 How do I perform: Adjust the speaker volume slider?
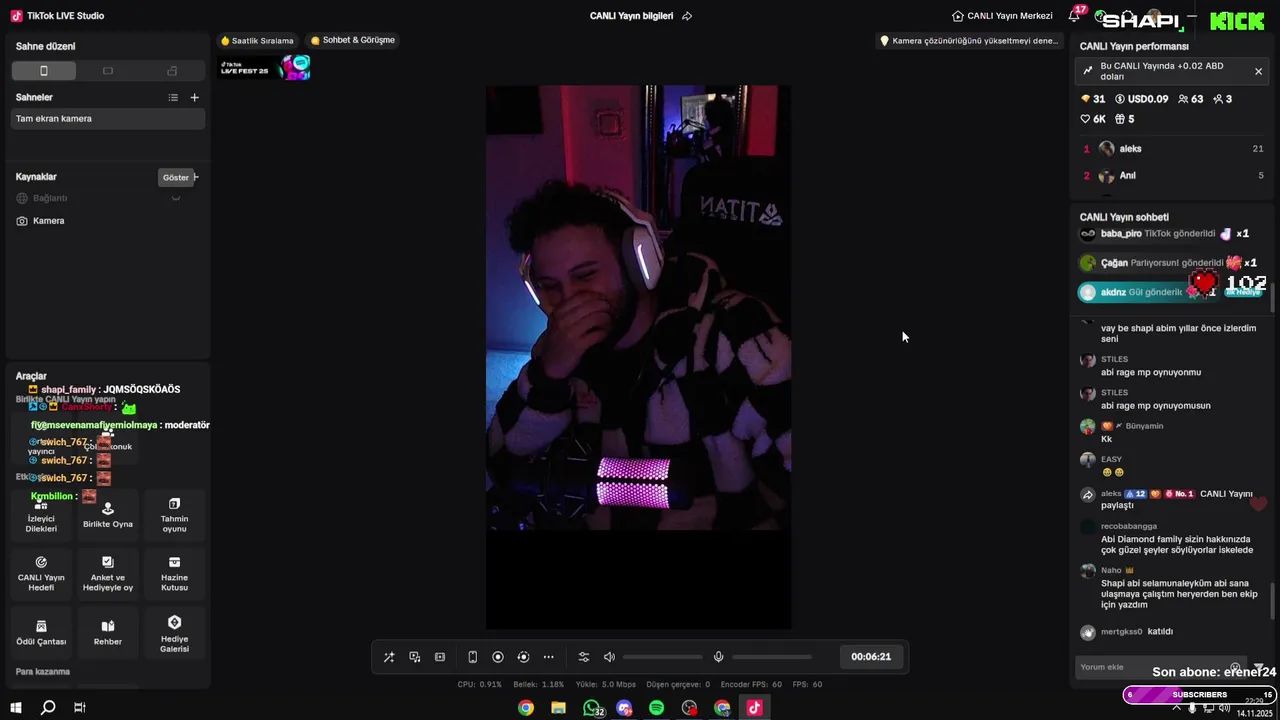pyautogui.click(x=662, y=657)
